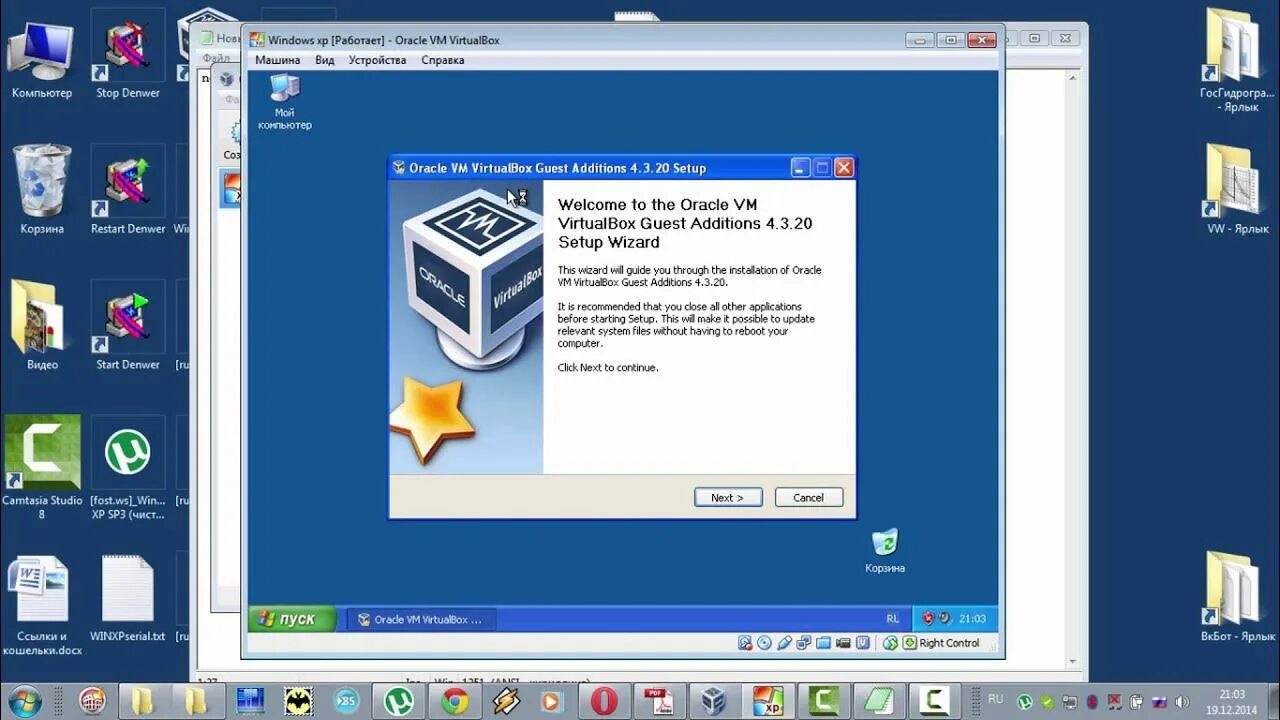Open the Устройства menu in VirtualBox
The height and width of the screenshot is (720, 1280).
pyautogui.click(x=377, y=60)
